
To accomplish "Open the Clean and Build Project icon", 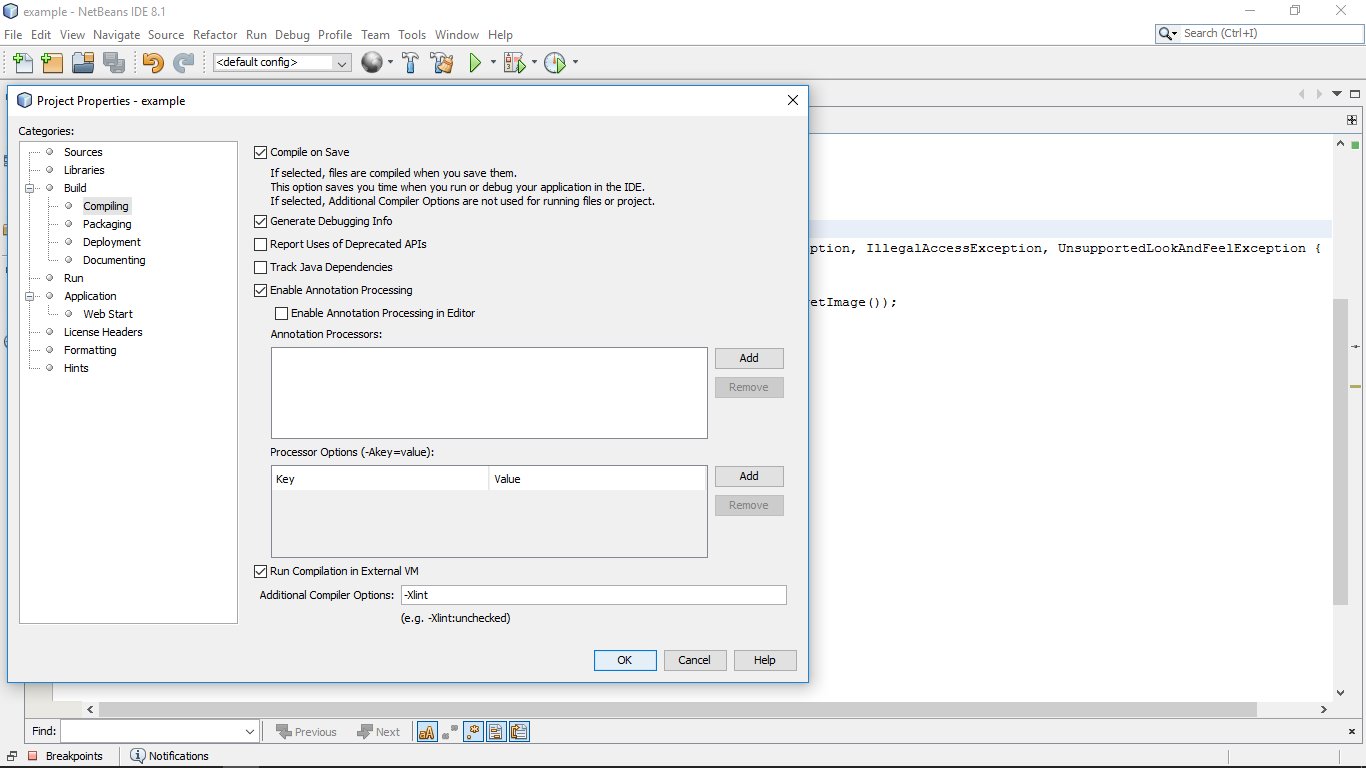I will click(x=442, y=62).
